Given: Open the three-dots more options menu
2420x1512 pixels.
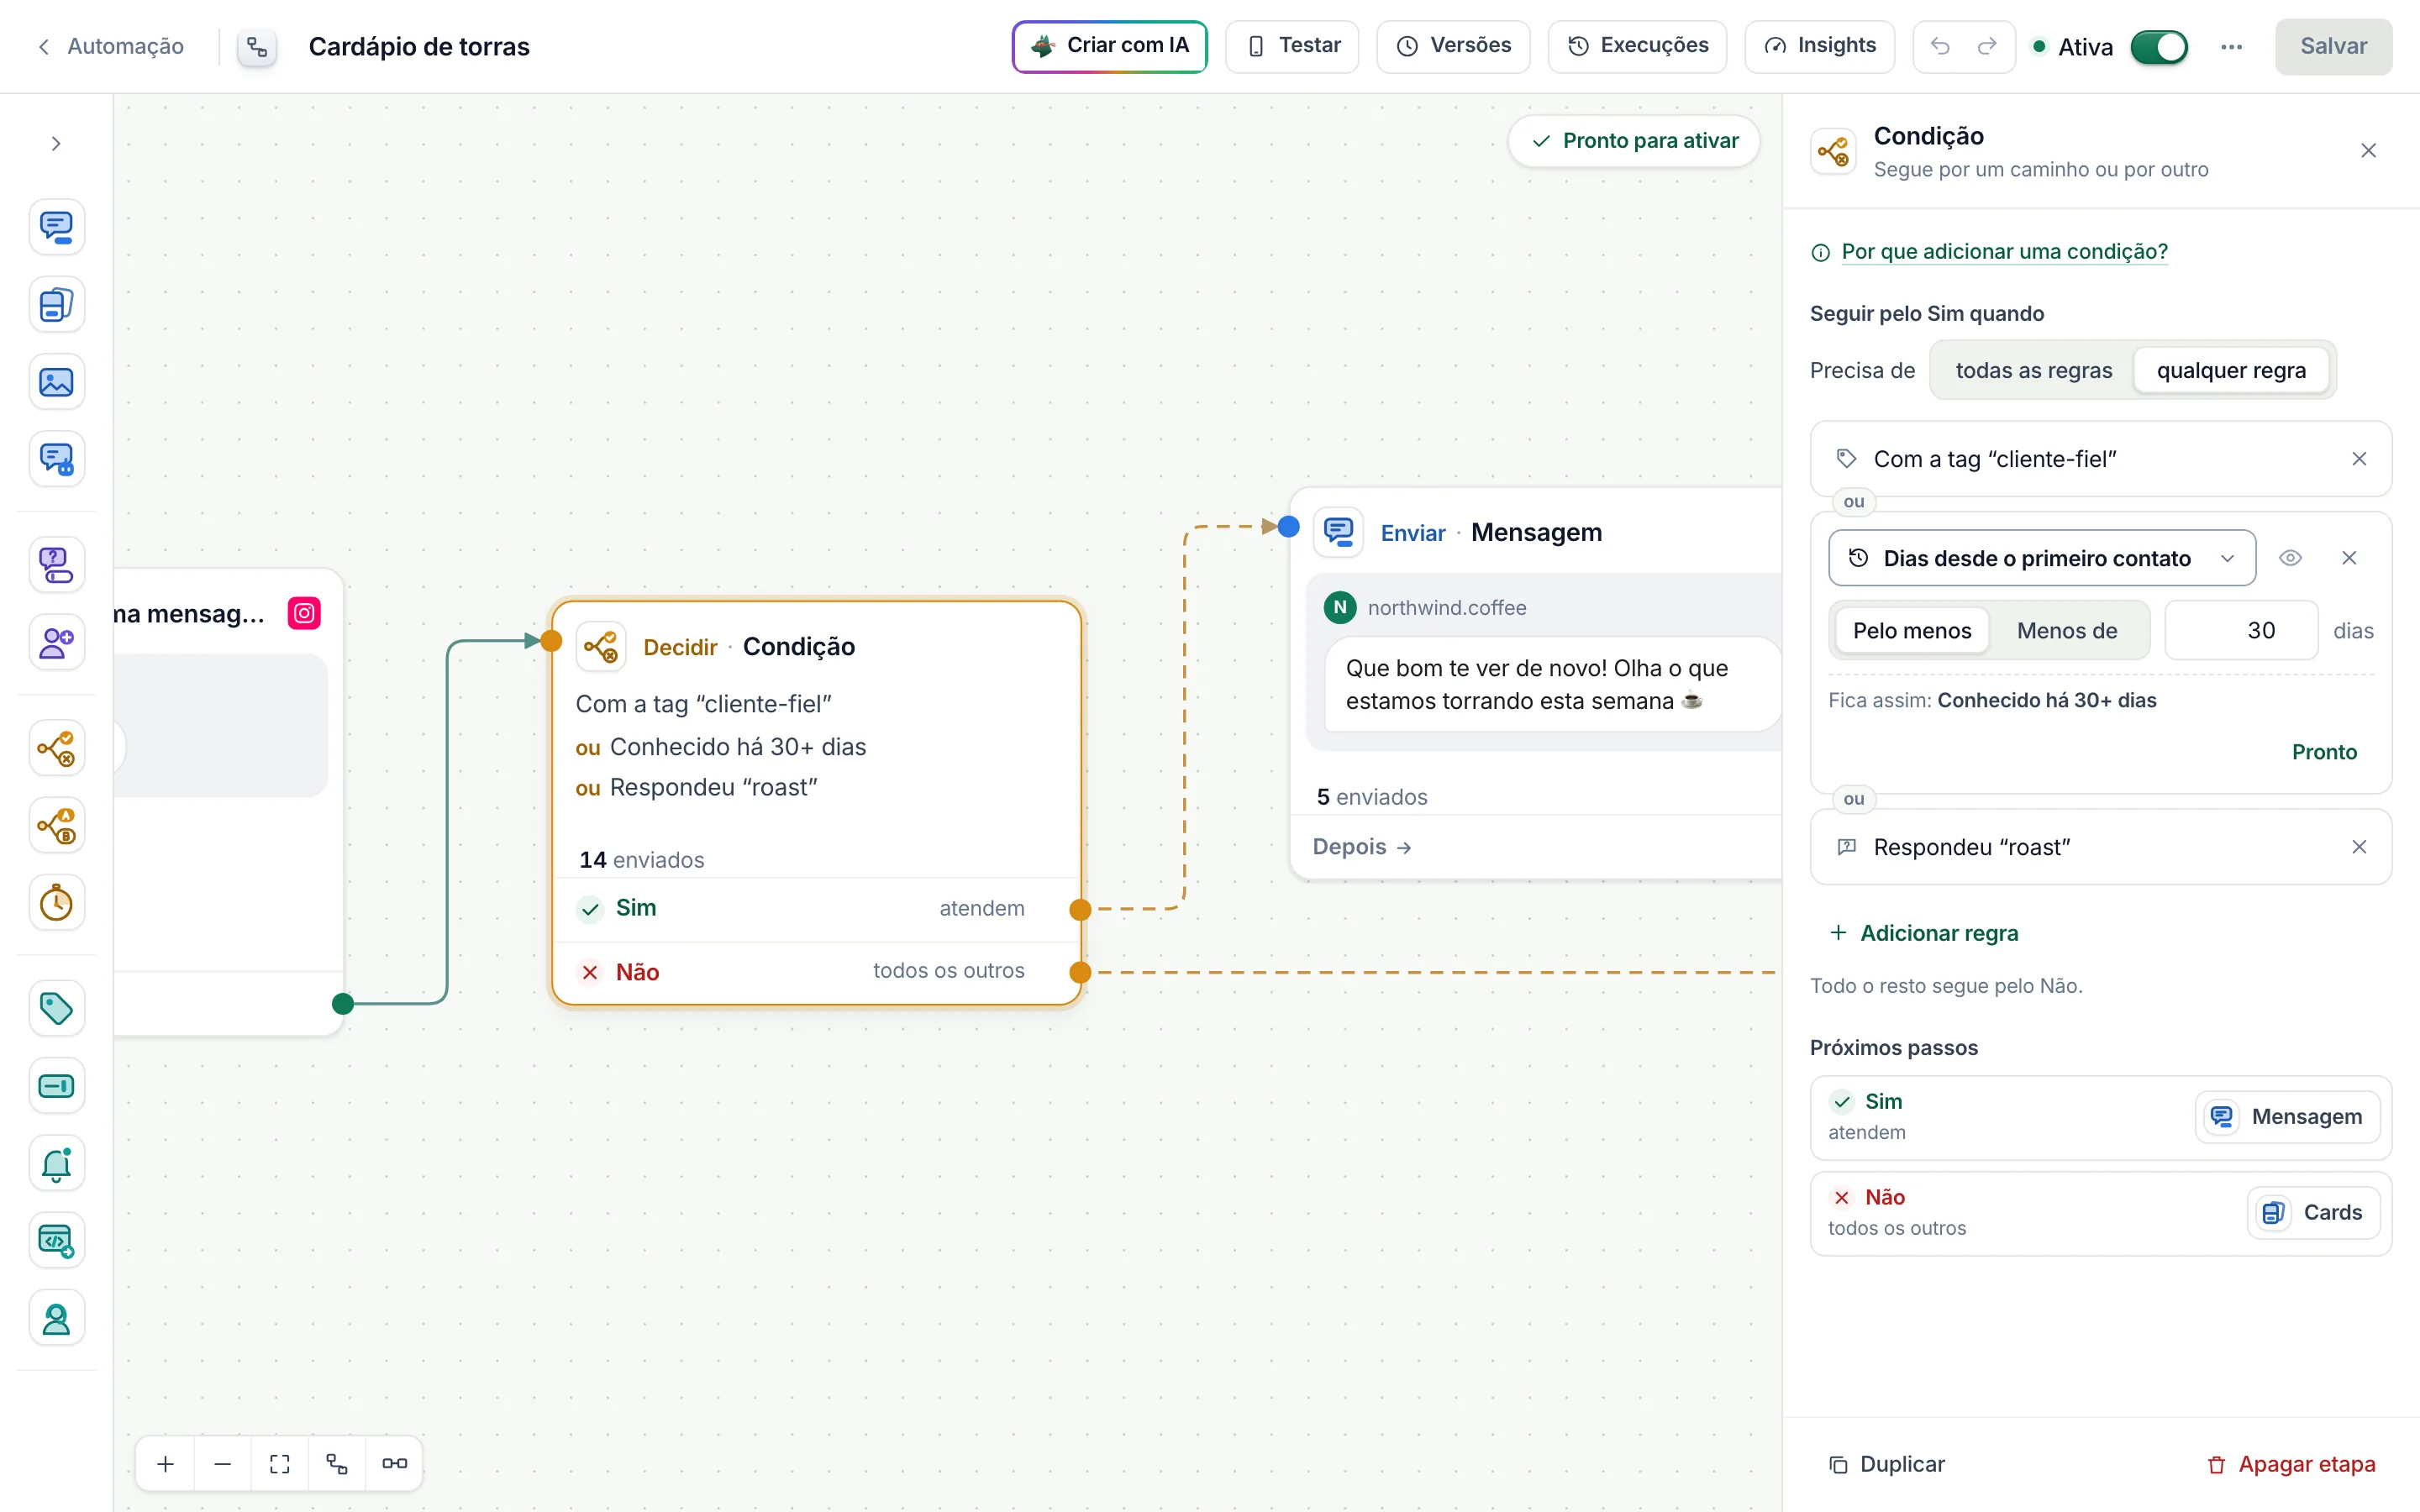Looking at the screenshot, I should point(2231,47).
